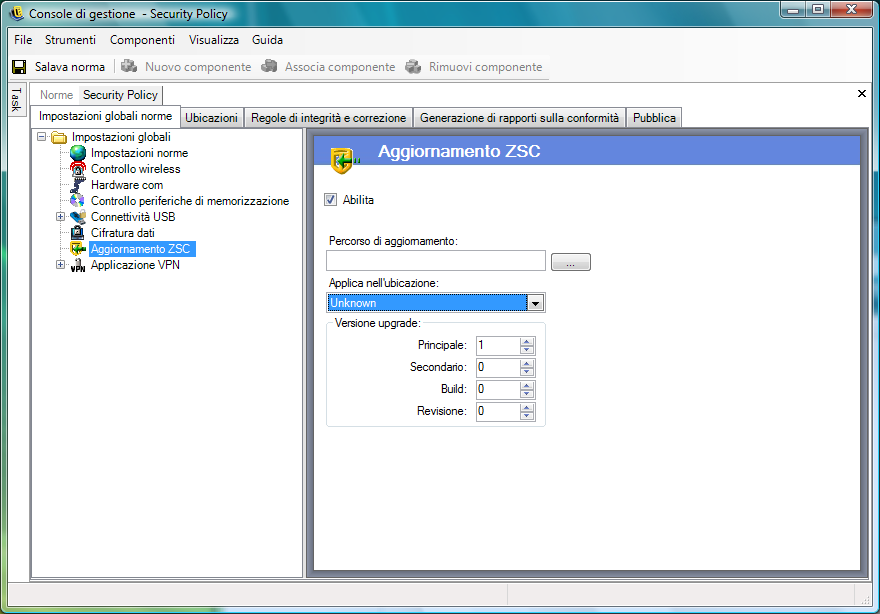The image size is (880, 614).
Task: Select Aggiornamento ZSC in the tree
Action: click(x=141, y=249)
